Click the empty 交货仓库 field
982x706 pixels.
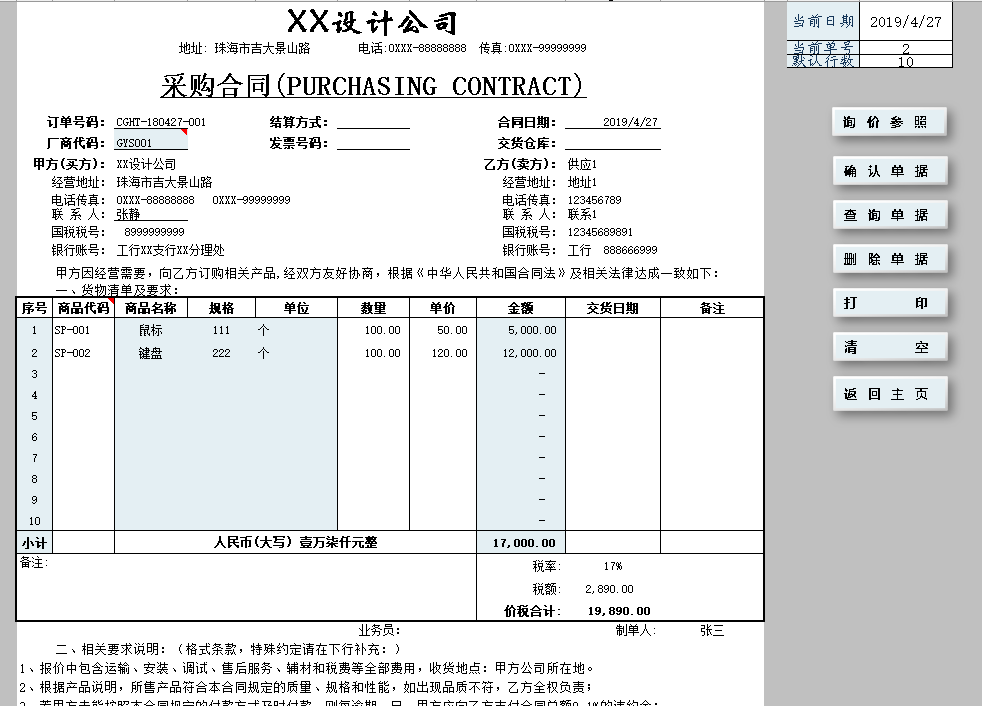click(x=612, y=143)
